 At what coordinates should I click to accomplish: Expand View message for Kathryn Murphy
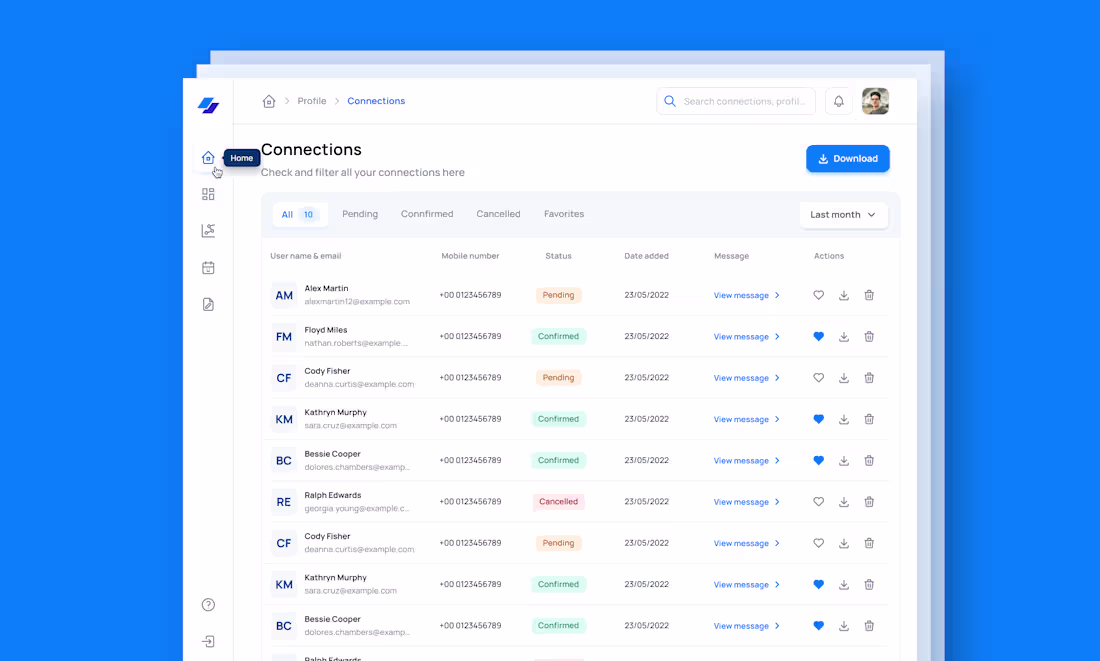pyautogui.click(x=741, y=419)
